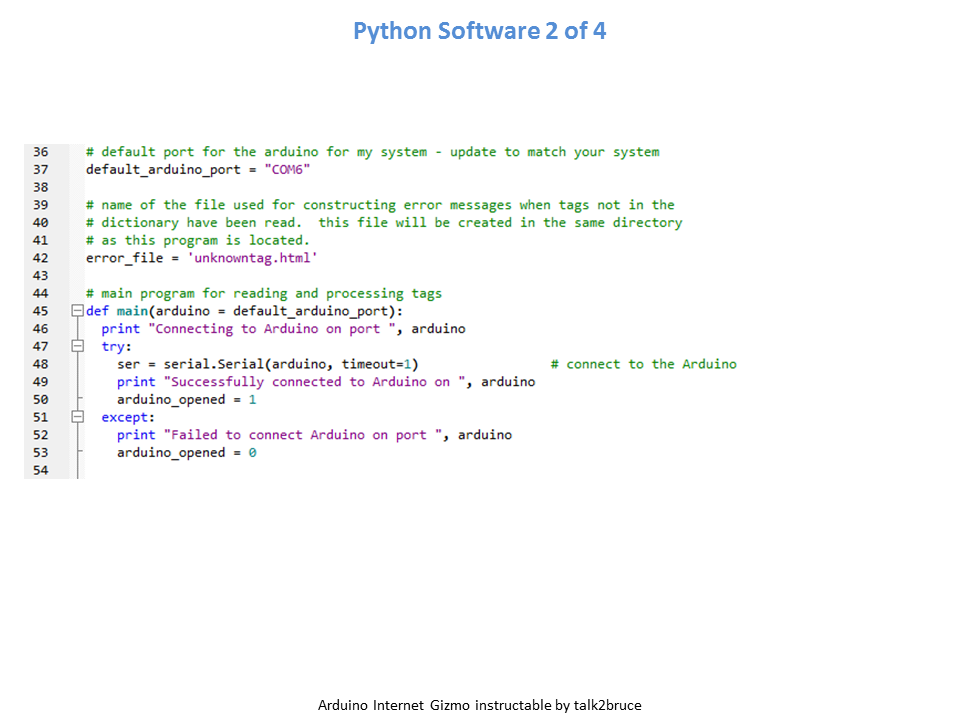The height and width of the screenshot is (720, 960).
Task: Click the comment about default port for arduino
Action: 373,152
